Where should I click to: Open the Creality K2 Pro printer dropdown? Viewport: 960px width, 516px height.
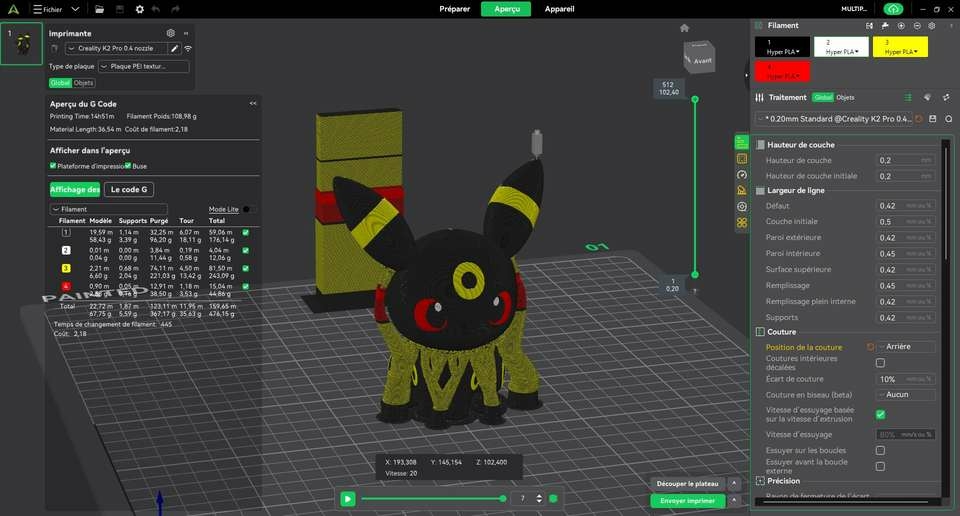[118, 48]
